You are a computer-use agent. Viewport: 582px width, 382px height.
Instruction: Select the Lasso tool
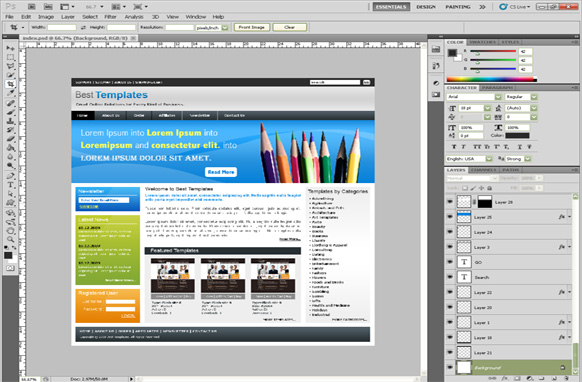click(x=10, y=66)
